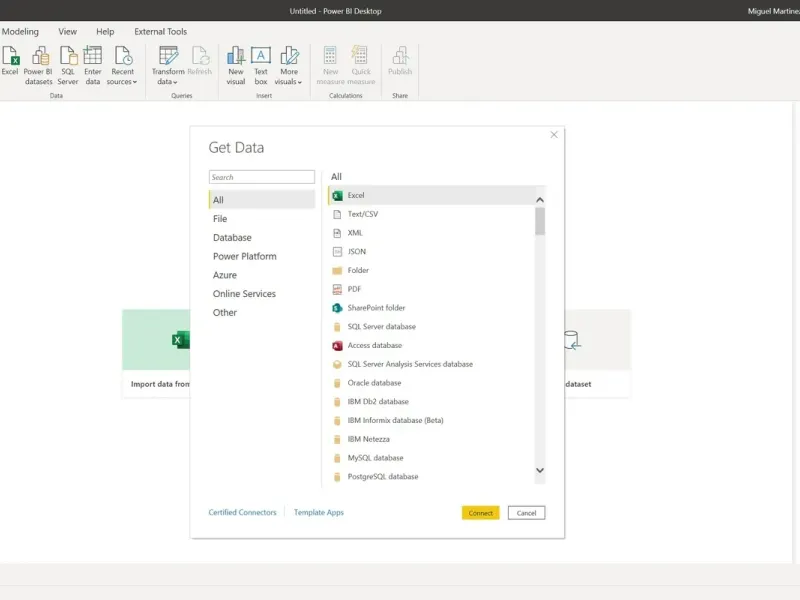Select the XML connector icon

point(337,233)
